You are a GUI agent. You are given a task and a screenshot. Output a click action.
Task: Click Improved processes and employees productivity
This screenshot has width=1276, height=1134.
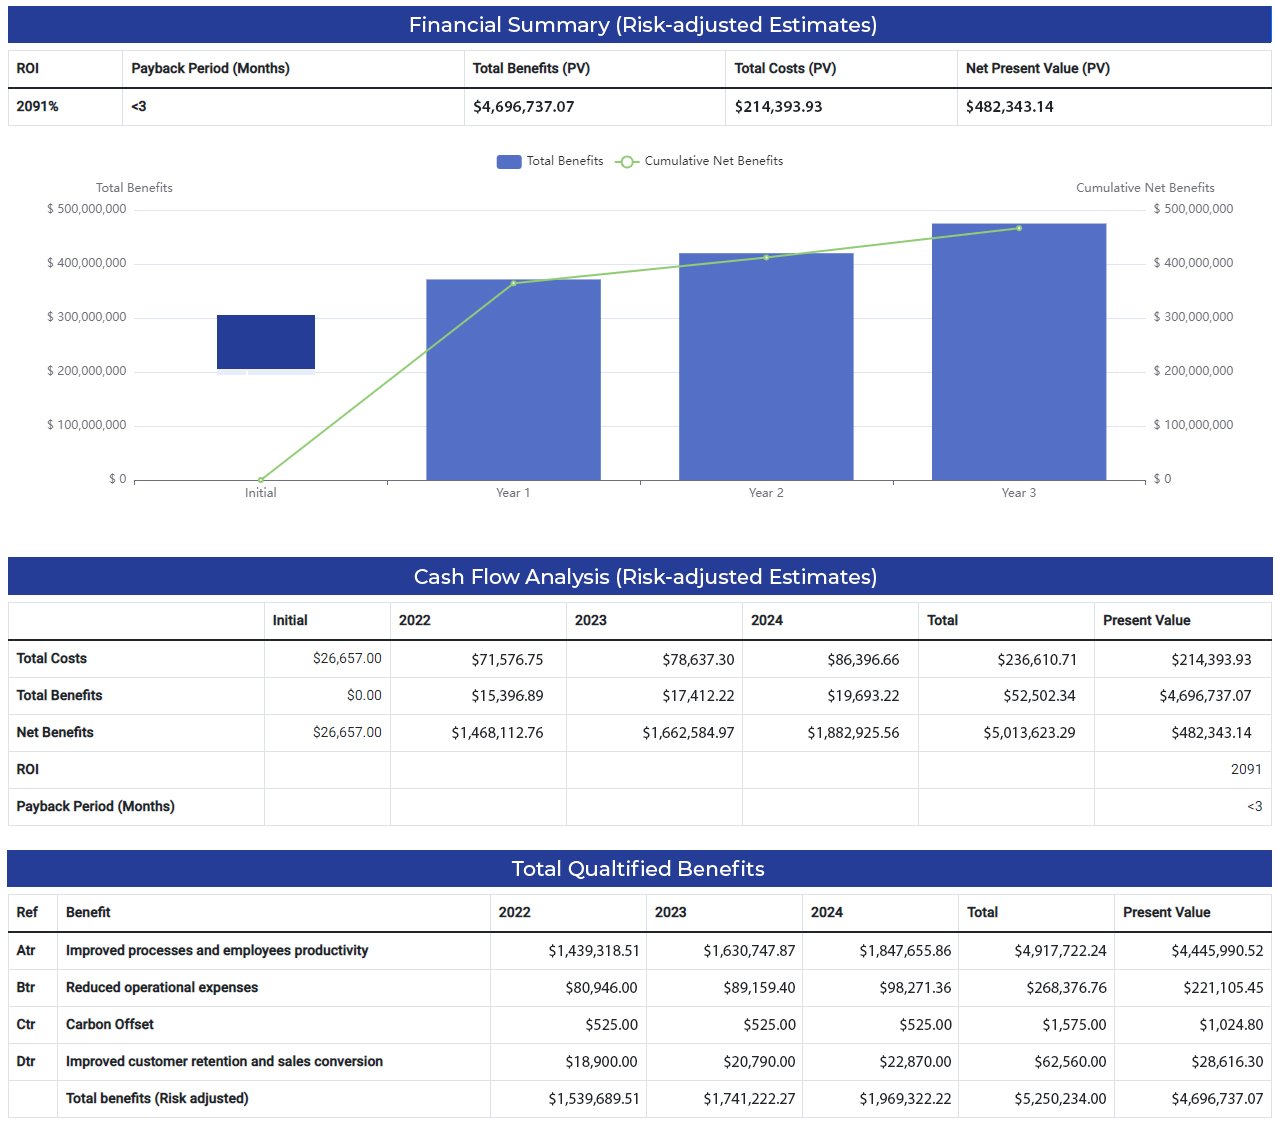[x=217, y=951]
